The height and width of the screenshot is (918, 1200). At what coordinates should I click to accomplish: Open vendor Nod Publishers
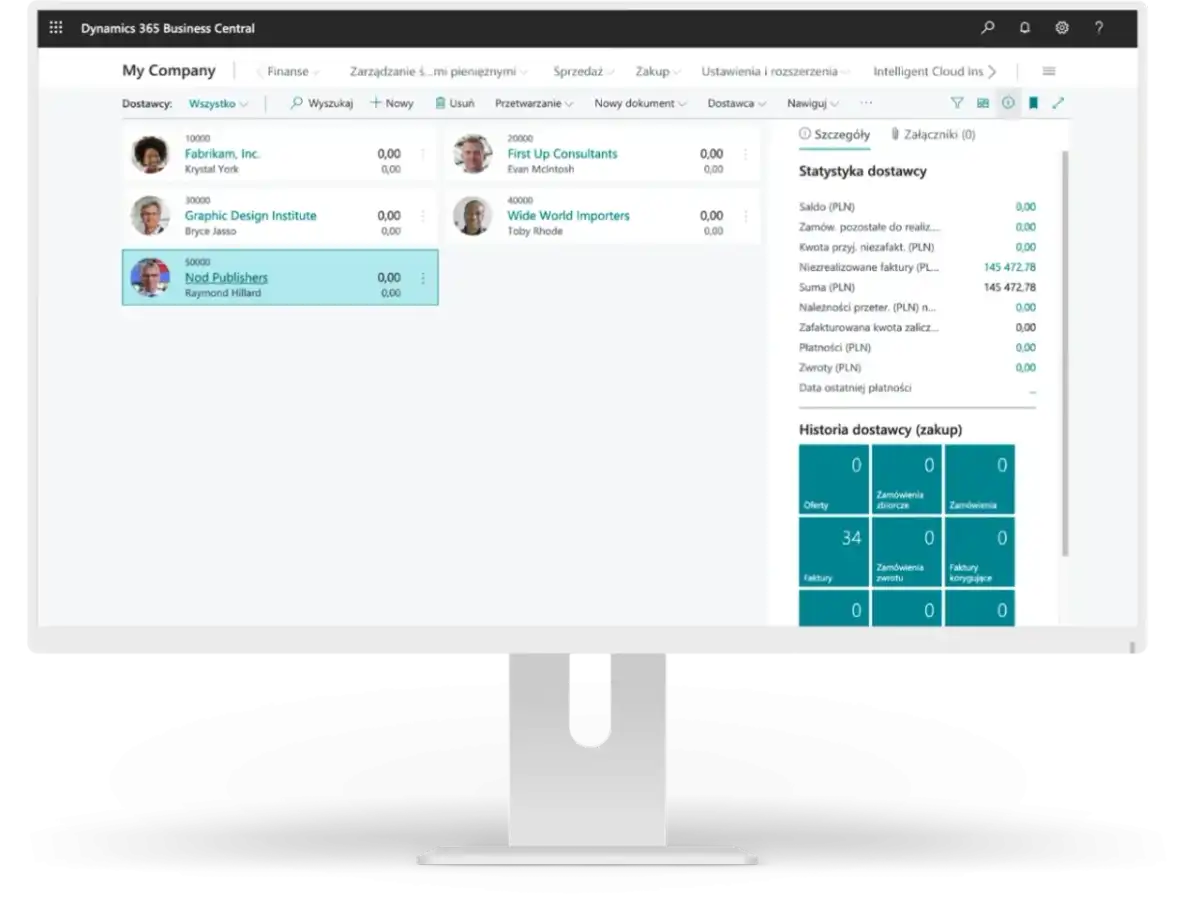(226, 278)
